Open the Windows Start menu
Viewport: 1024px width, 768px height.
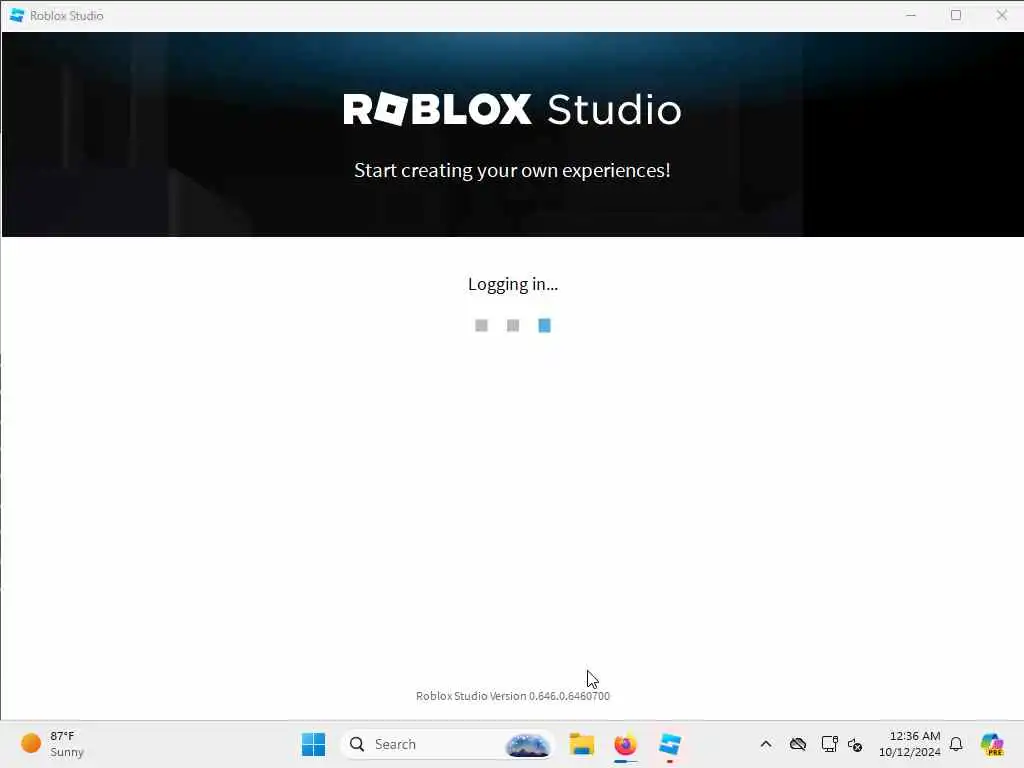click(313, 744)
